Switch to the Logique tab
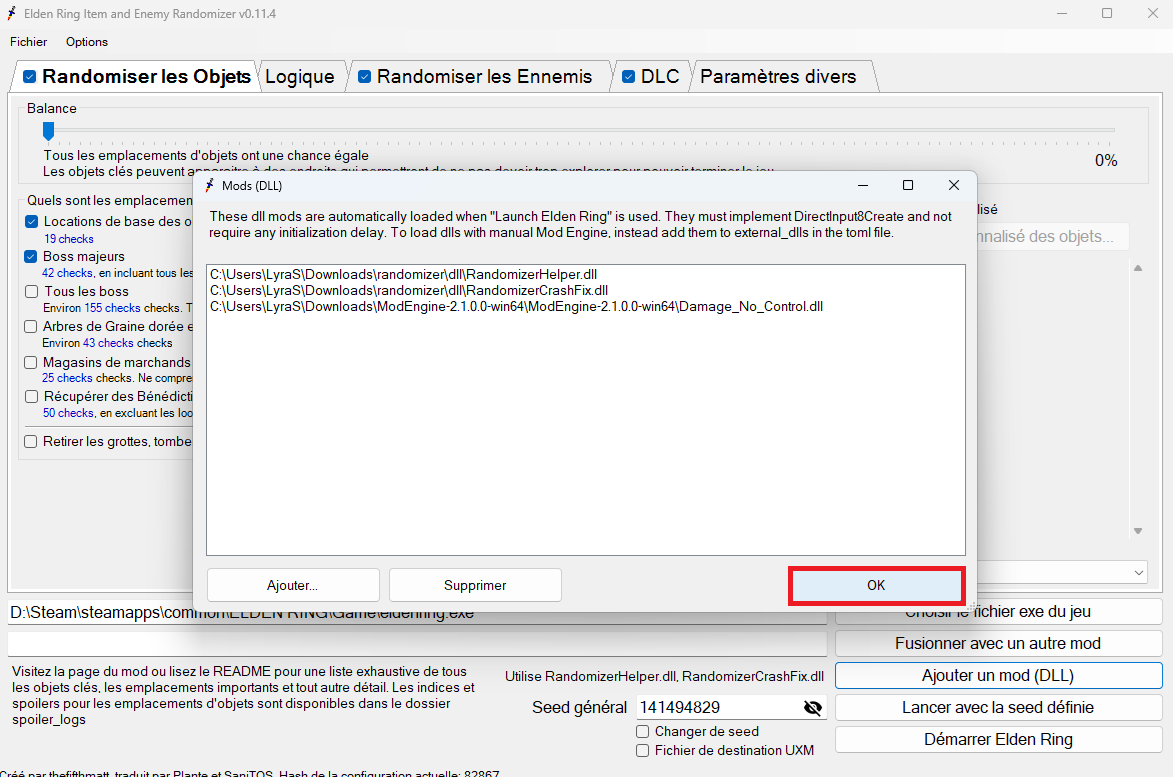The width and height of the screenshot is (1173, 777). tap(299, 77)
